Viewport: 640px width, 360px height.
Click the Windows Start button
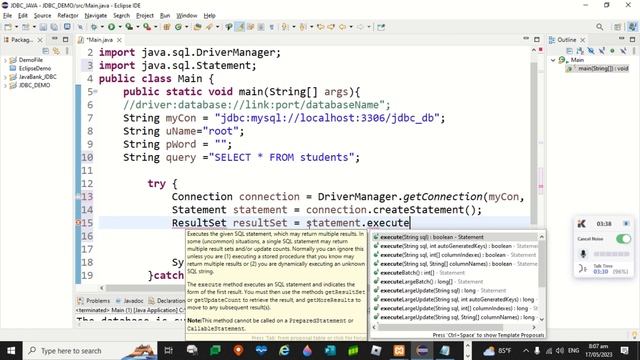[x=11, y=351]
